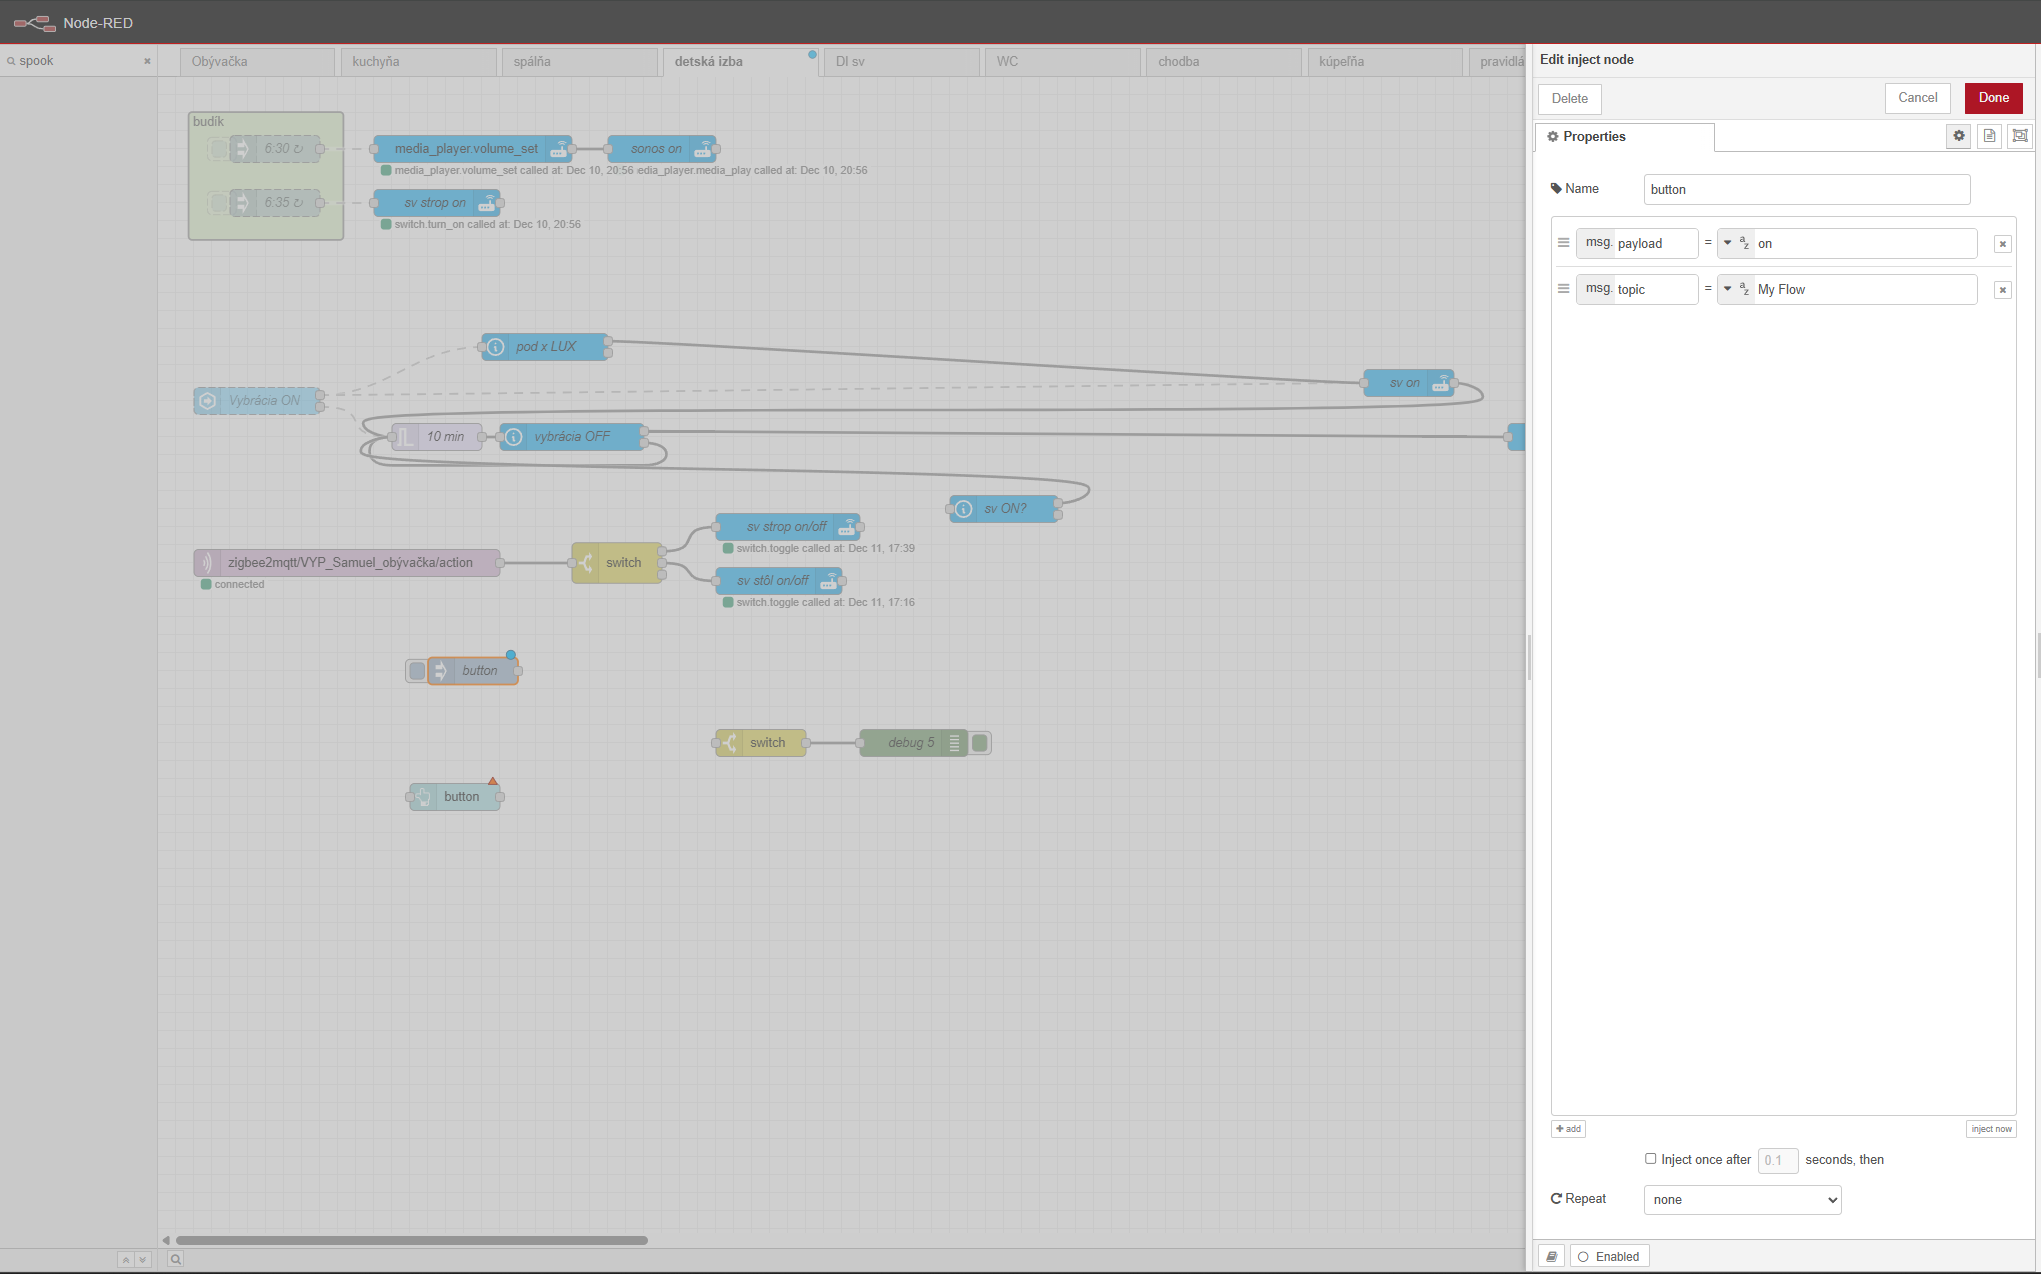Toggle the Enabled node state button

(x=1609, y=1256)
